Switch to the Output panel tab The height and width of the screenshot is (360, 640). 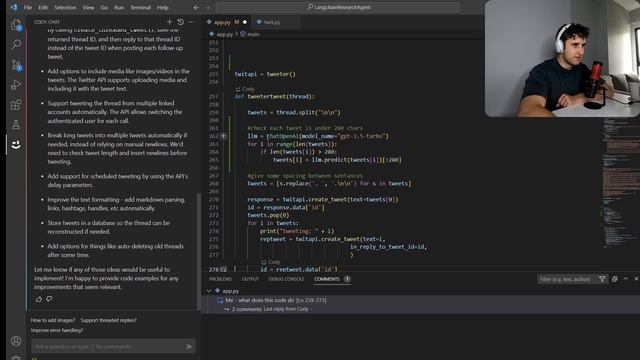tap(250, 279)
